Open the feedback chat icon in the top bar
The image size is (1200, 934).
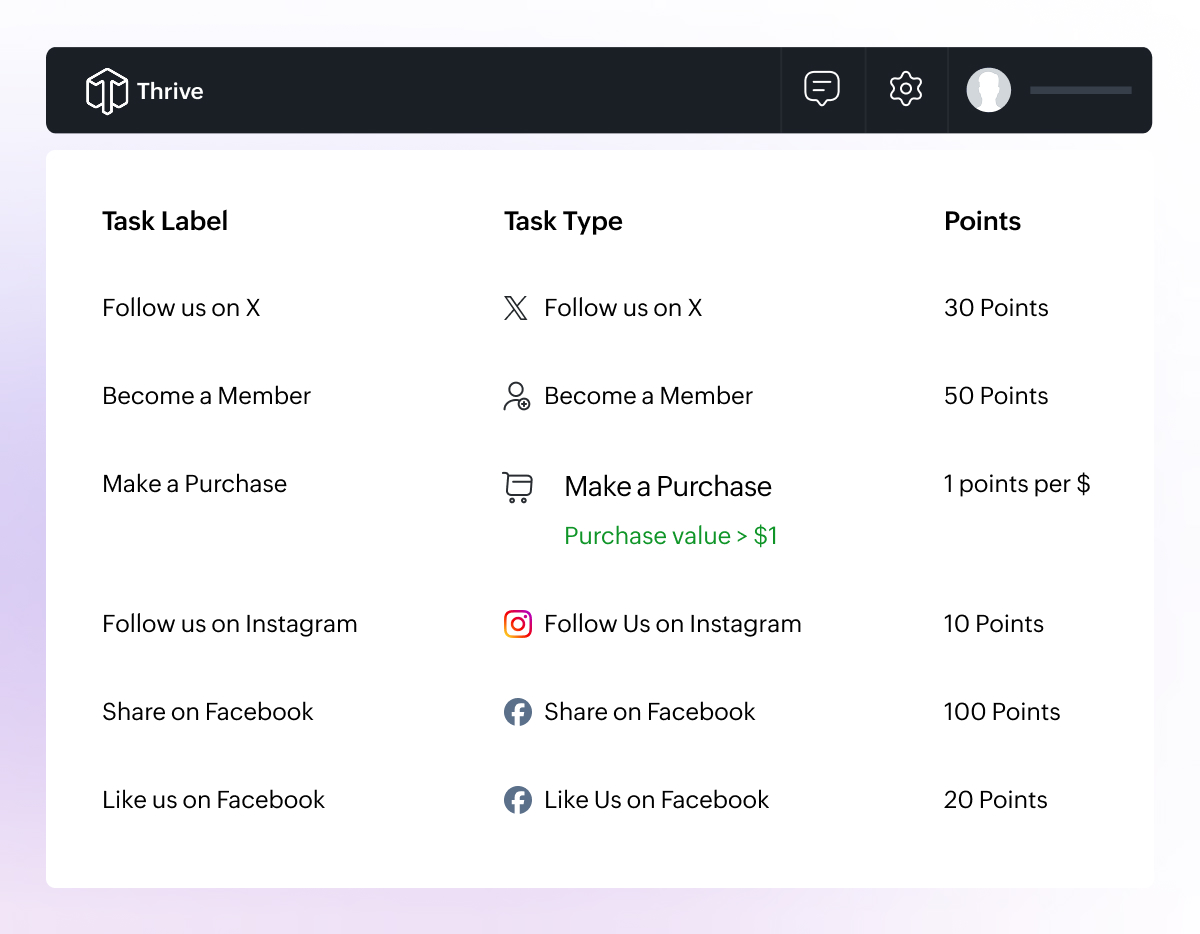click(x=822, y=89)
